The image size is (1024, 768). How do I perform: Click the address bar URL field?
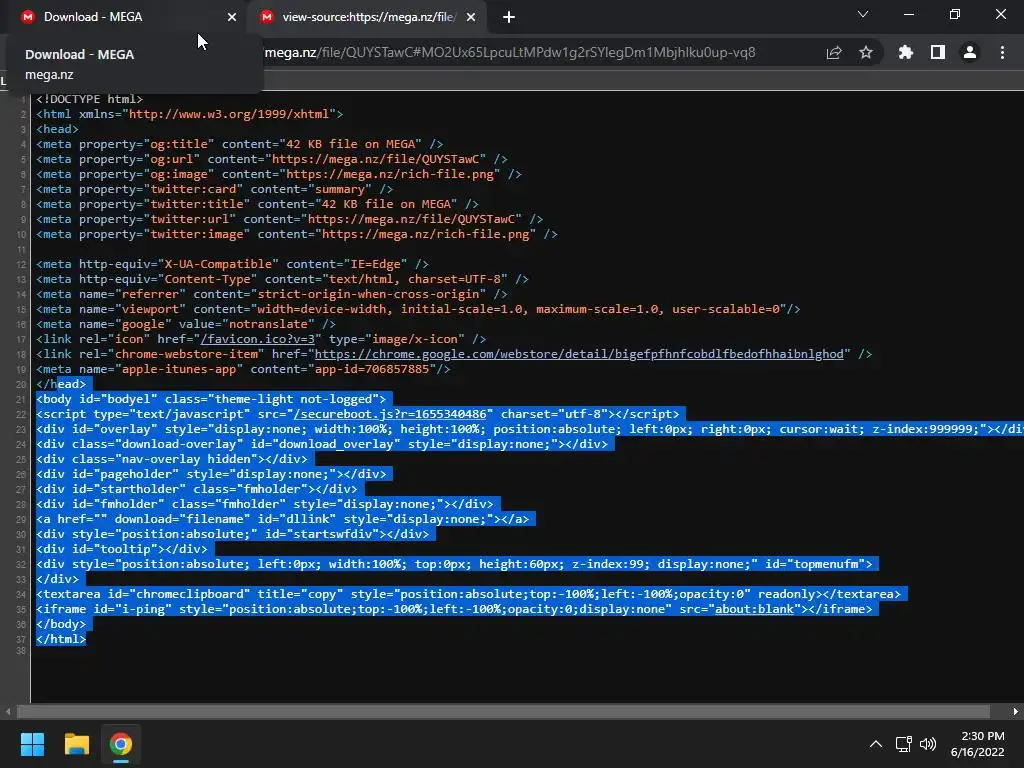pos(509,53)
